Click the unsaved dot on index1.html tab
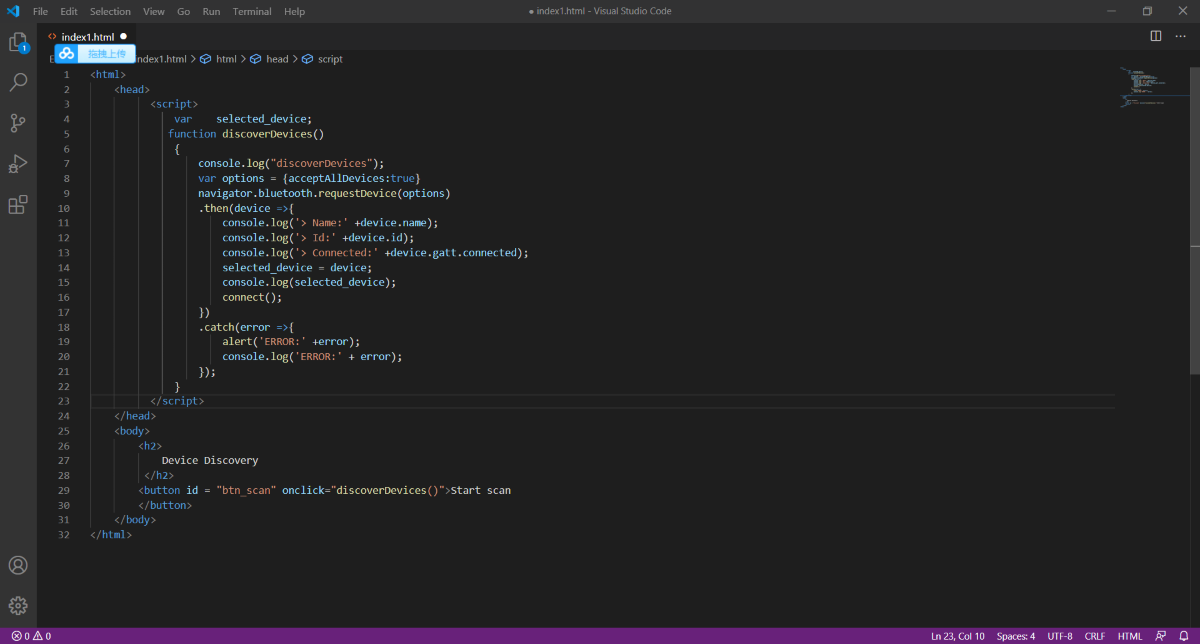The height and width of the screenshot is (644, 1200). click(124, 37)
